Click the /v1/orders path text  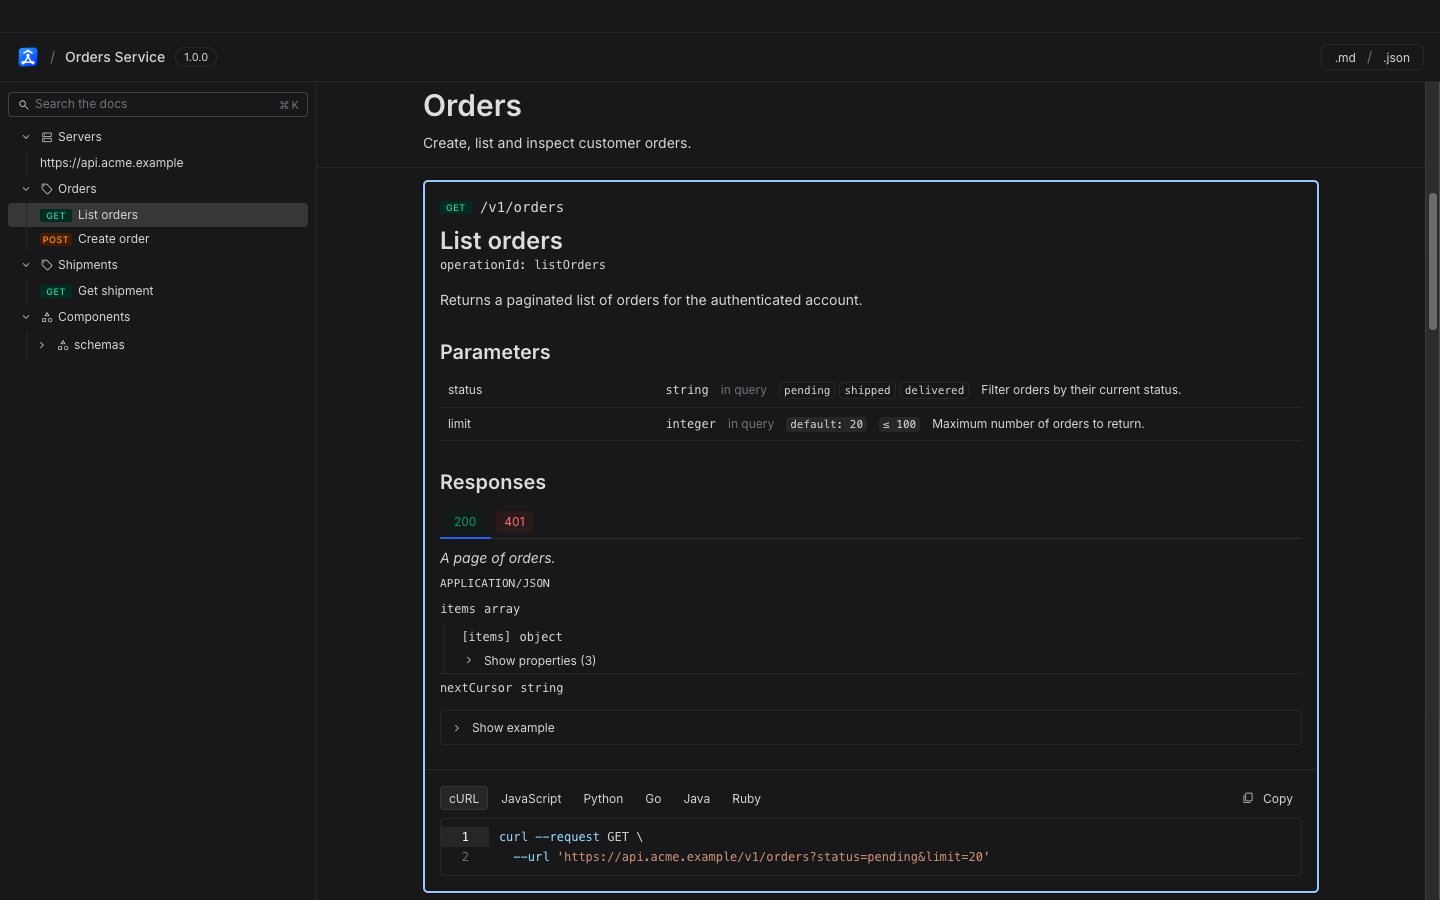(x=522, y=208)
